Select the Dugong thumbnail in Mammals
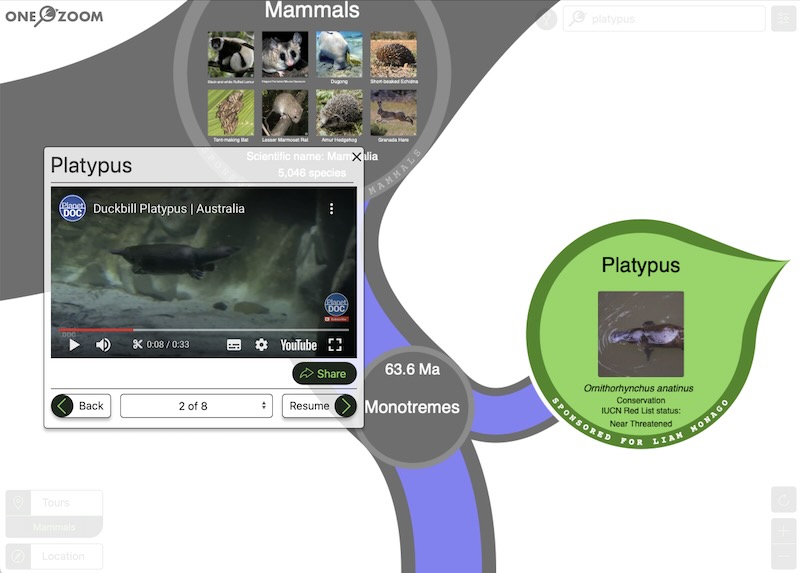The height and width of the screenshot is (573, 800). (339, 55)
